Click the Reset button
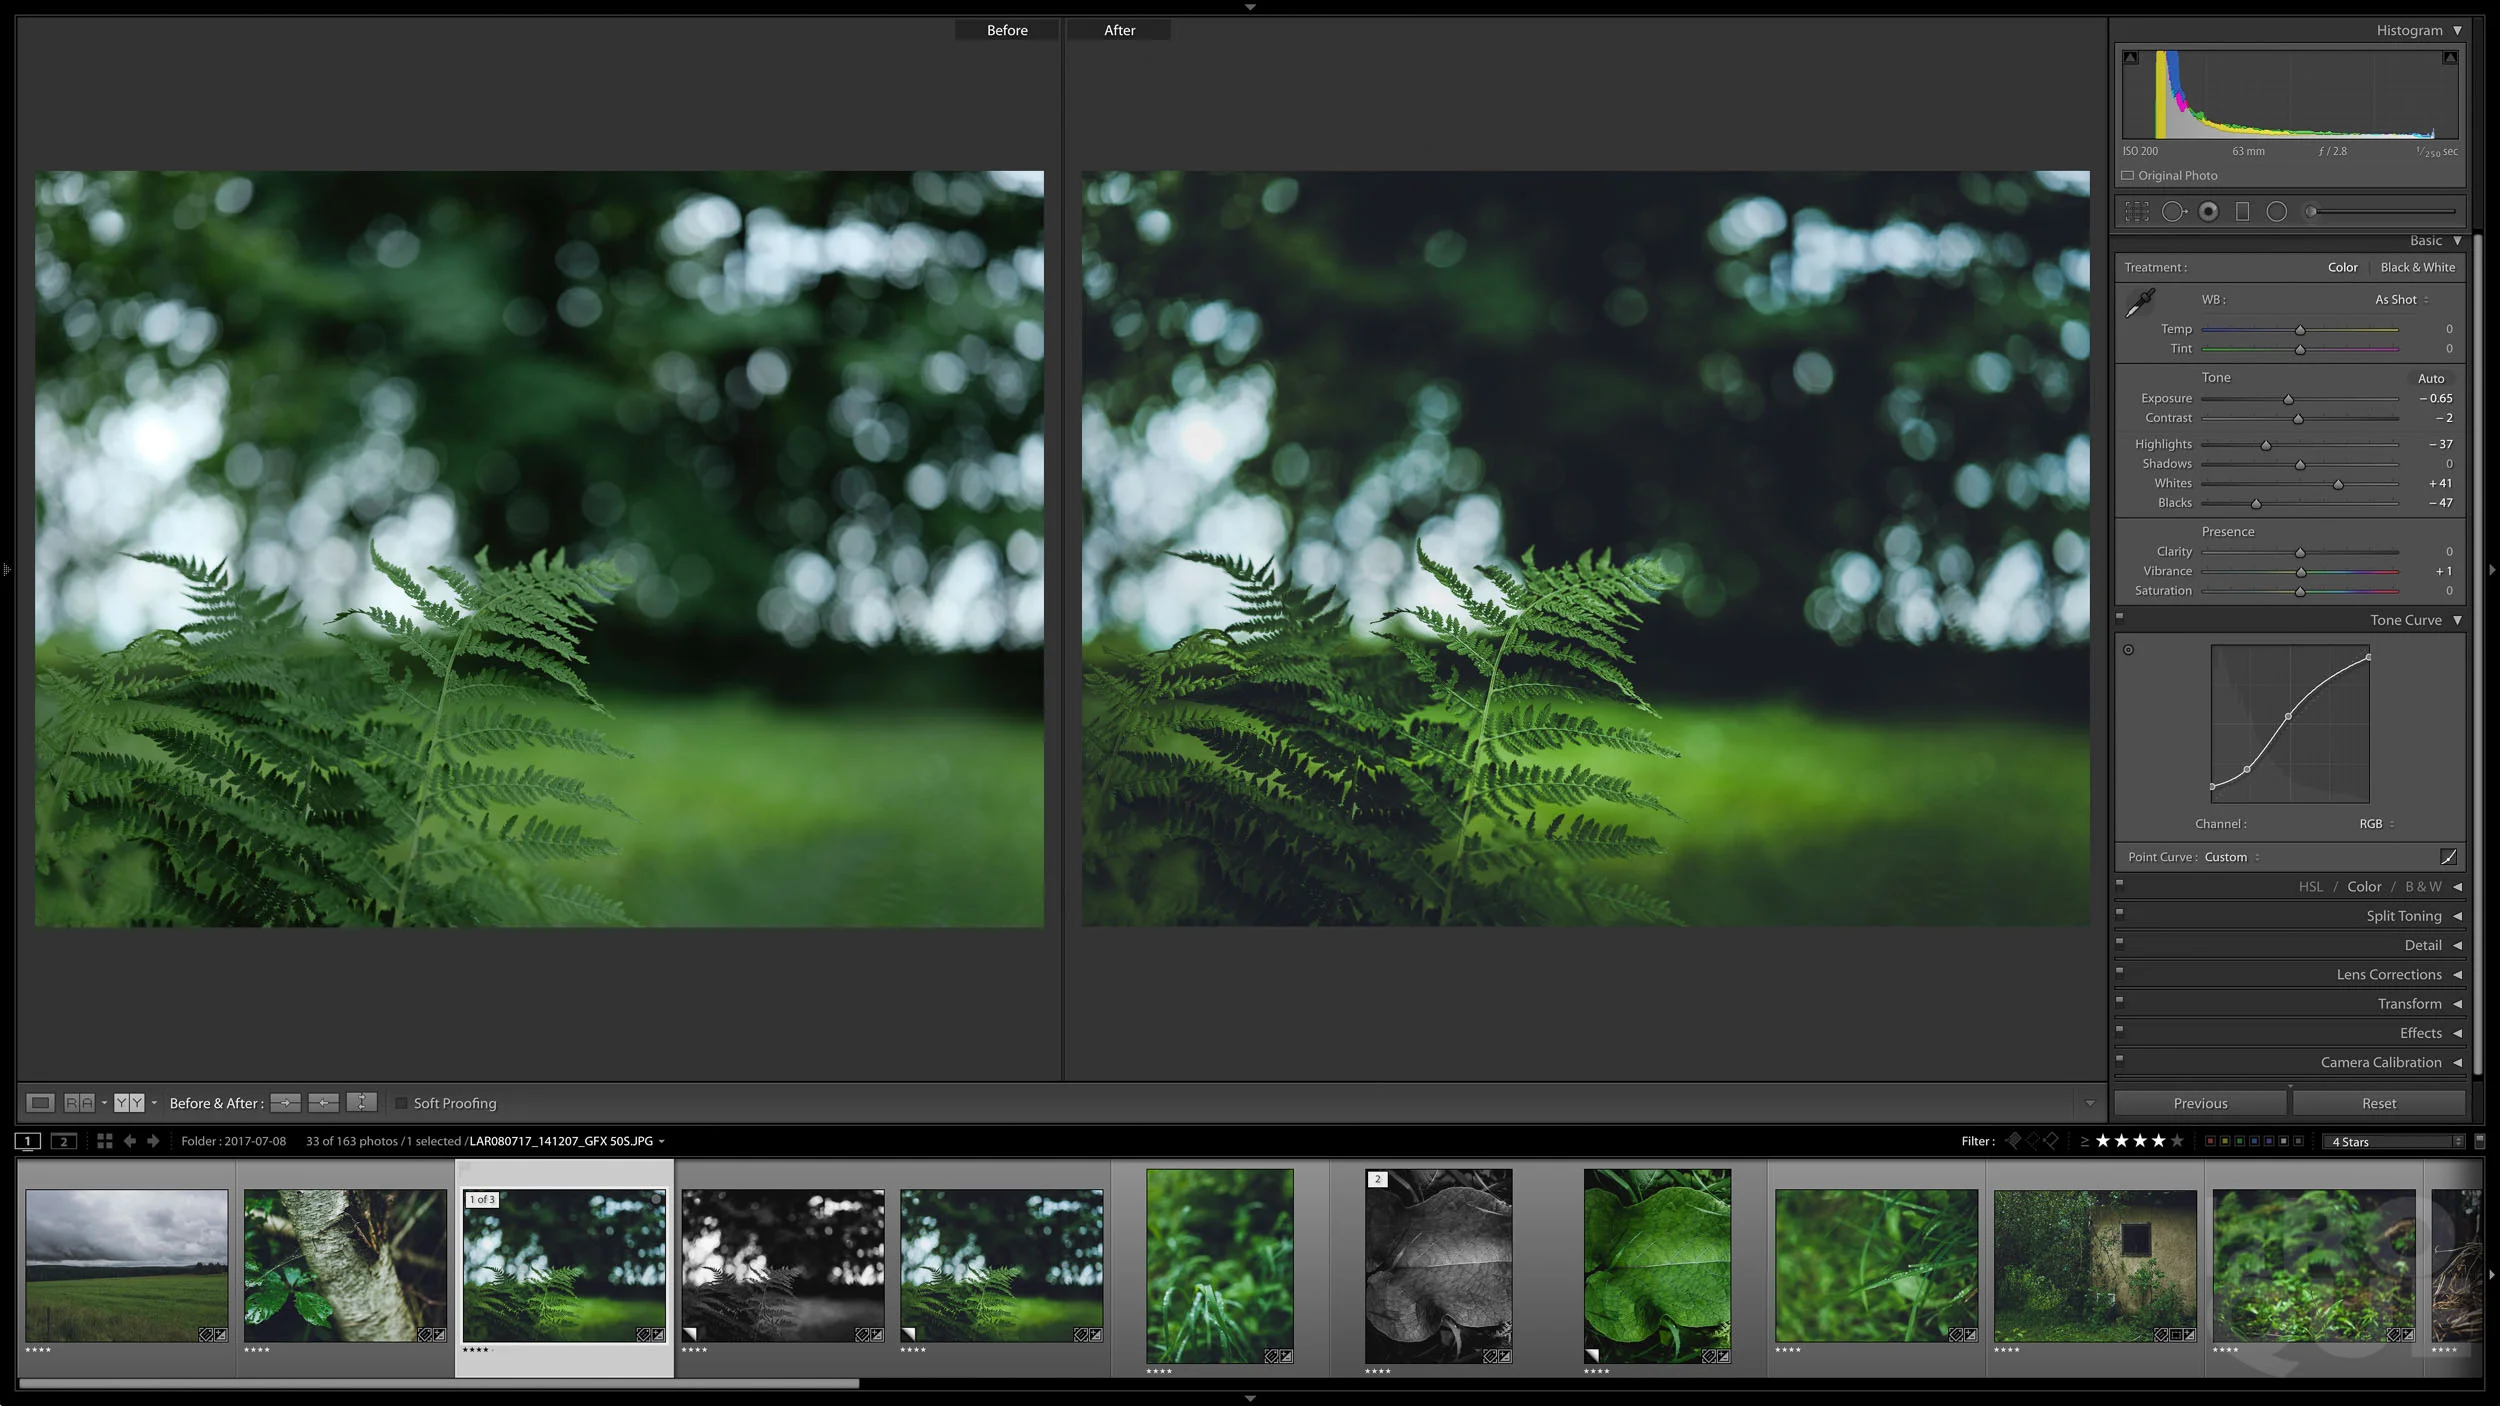The image size is (2500, 1406). (2378, 1104)
